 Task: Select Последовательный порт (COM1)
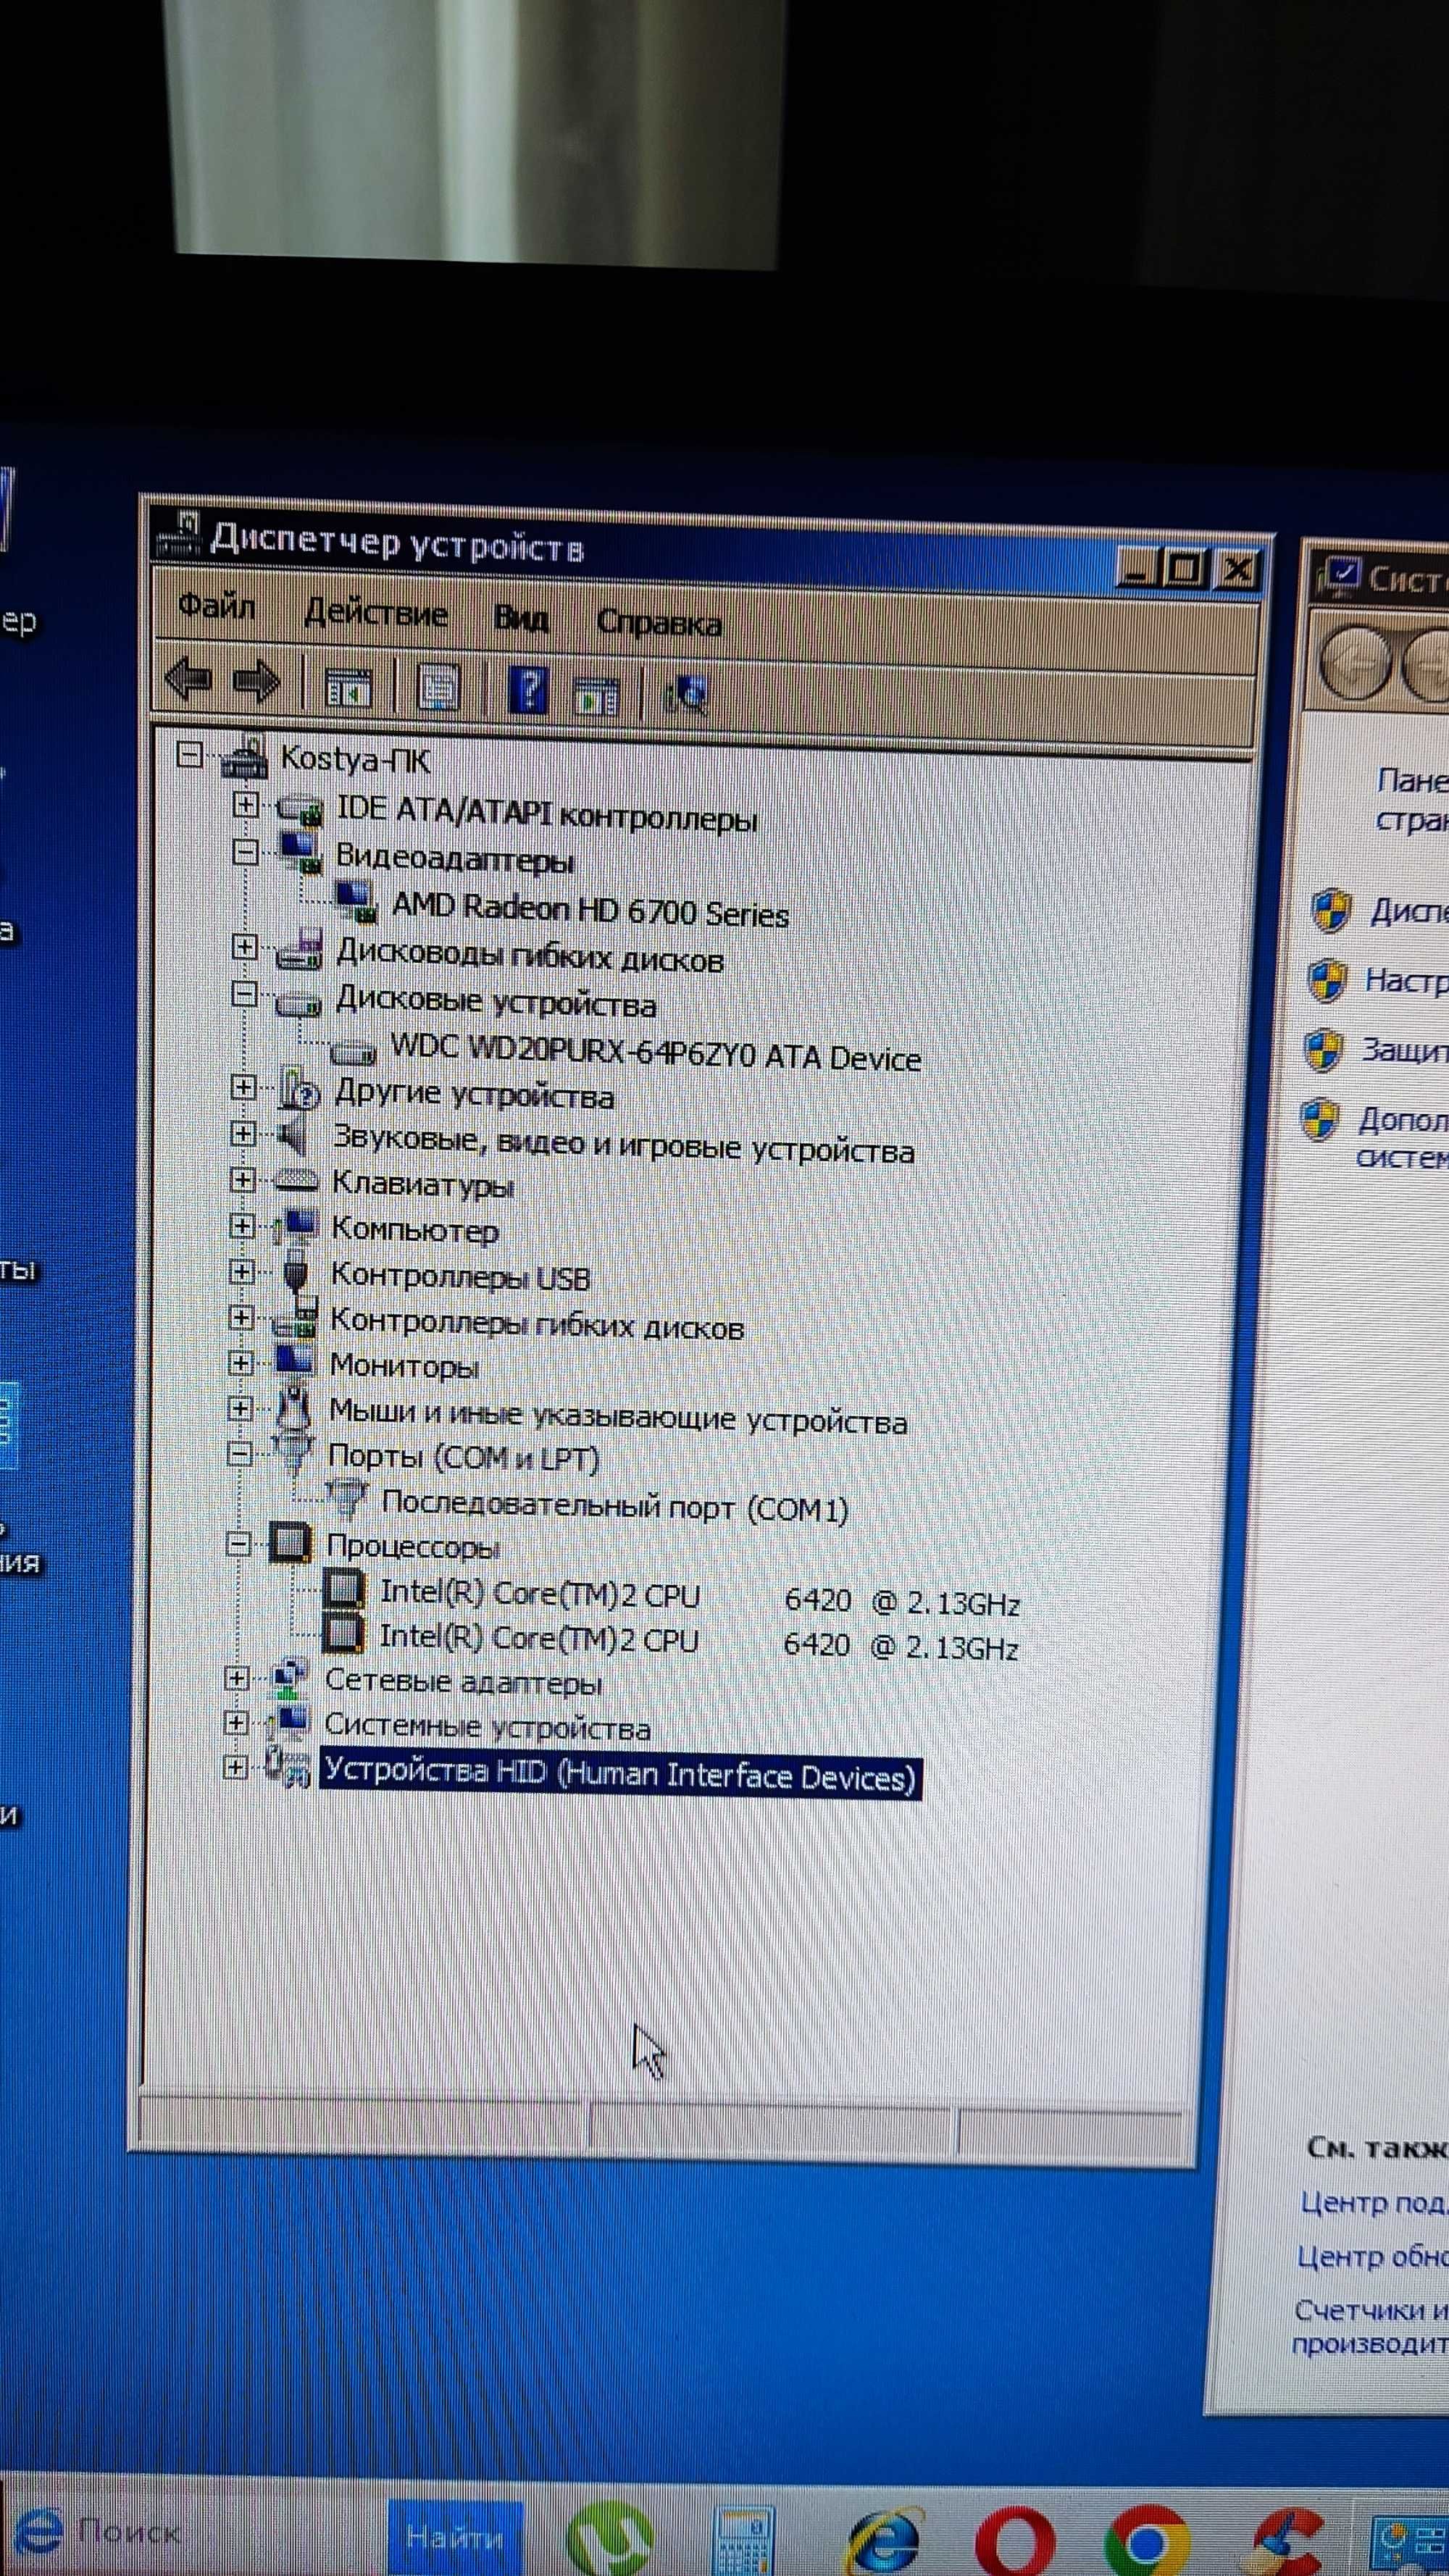614,1507
